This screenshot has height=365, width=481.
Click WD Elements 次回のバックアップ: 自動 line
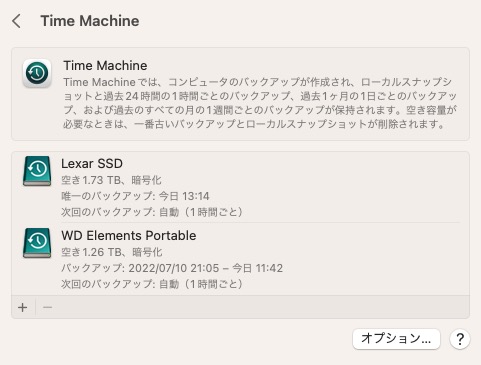152,284
